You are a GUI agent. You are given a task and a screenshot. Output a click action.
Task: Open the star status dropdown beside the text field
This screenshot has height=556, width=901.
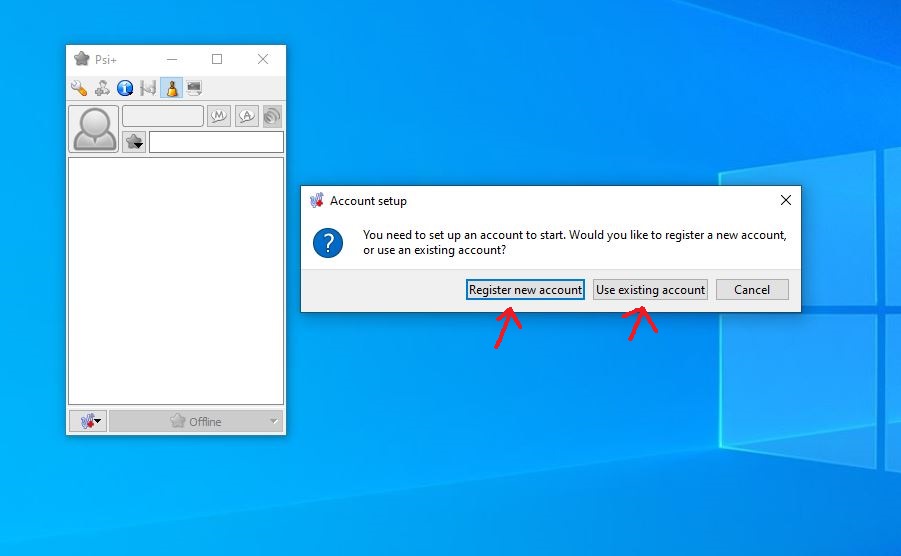coord(134,142)
